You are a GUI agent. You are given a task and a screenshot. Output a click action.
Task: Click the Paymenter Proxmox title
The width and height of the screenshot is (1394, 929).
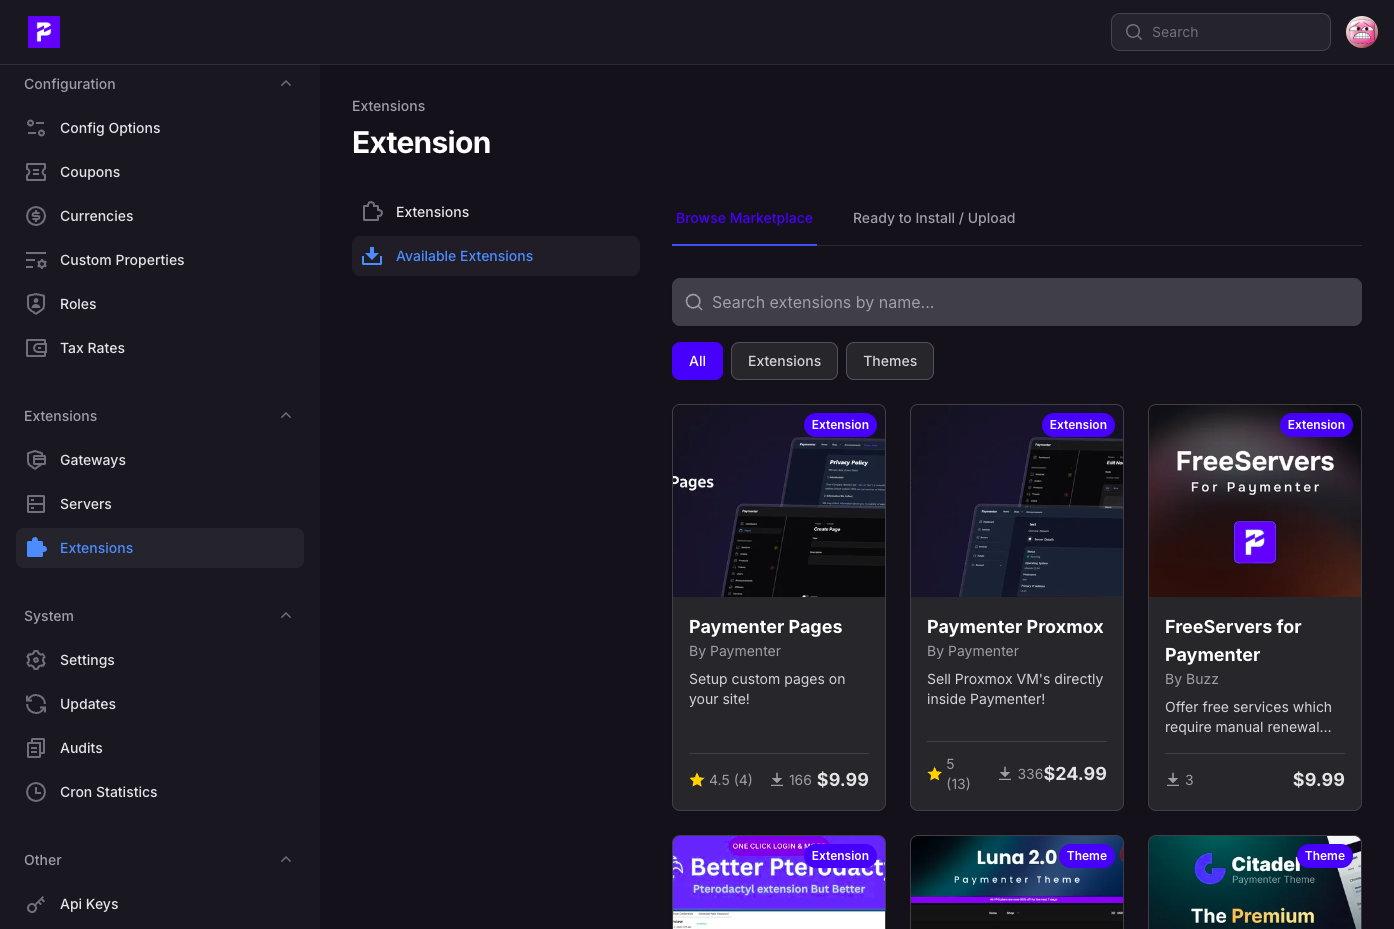[x=1015, y=627]
